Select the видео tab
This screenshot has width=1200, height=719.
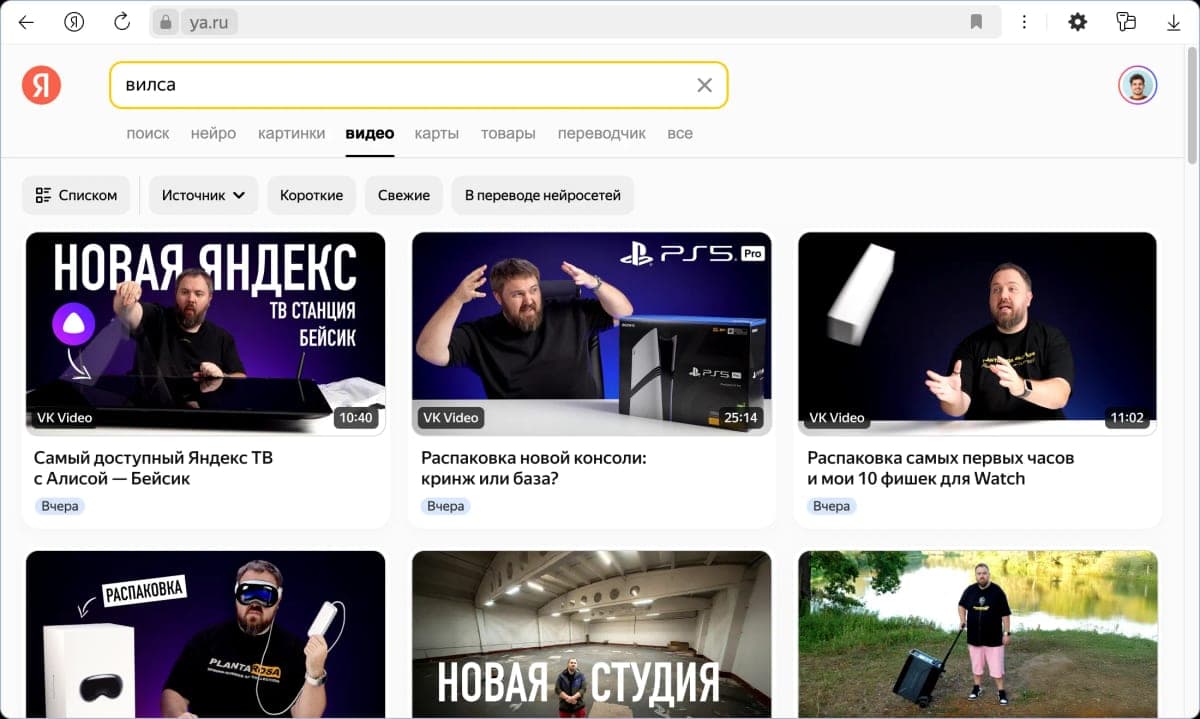click(x=370, y=133)
